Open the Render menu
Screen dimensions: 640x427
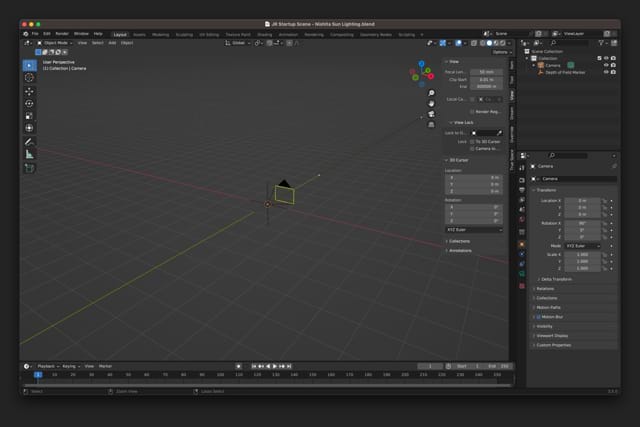62,33
